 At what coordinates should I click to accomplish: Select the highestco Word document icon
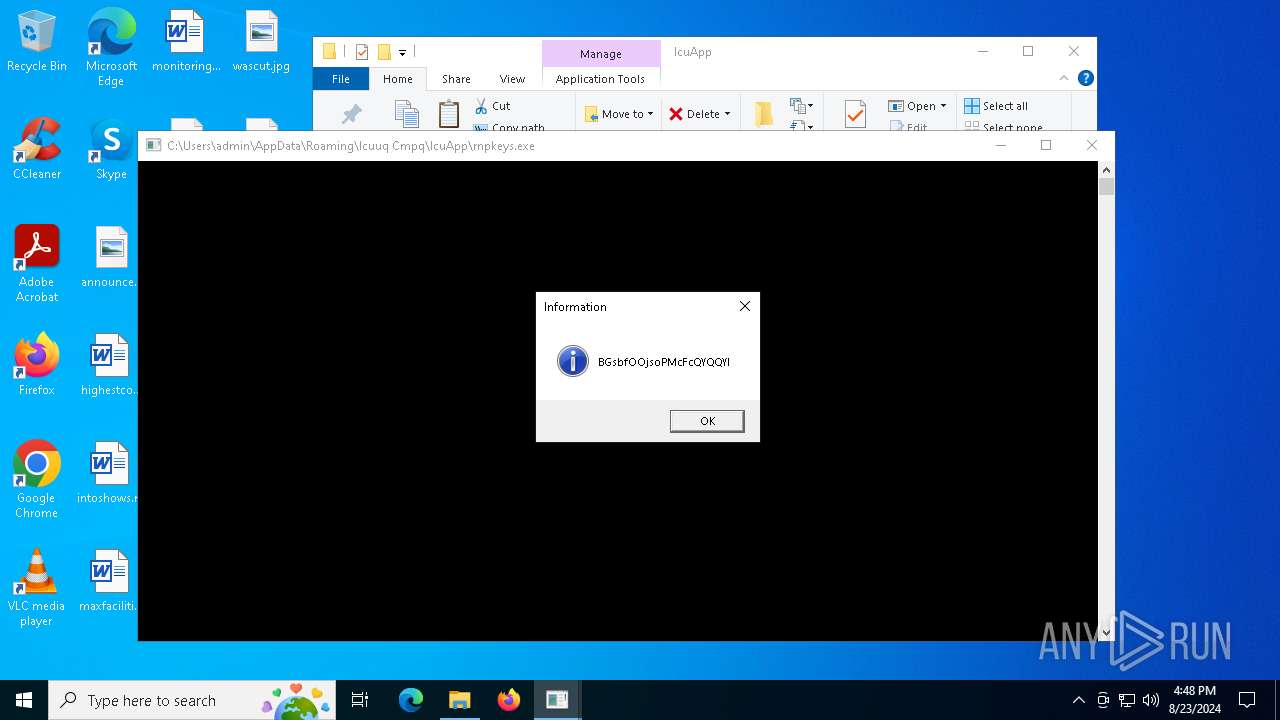click(x=109, y=366)
